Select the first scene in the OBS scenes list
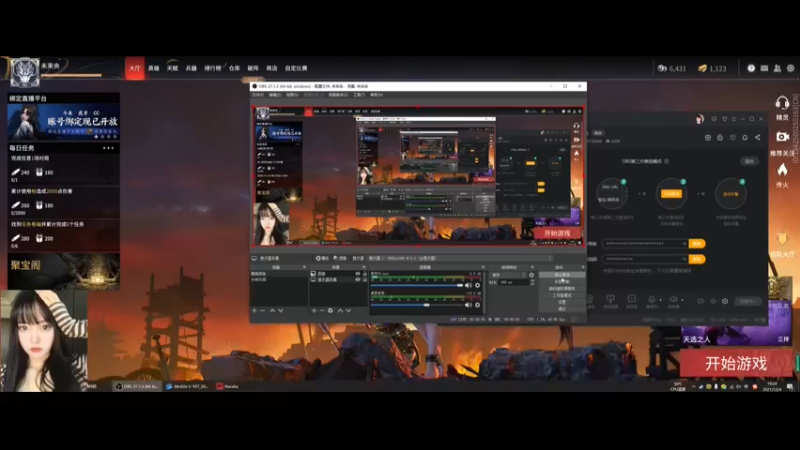The image size is (800, 450). click(x=279, y=274)
